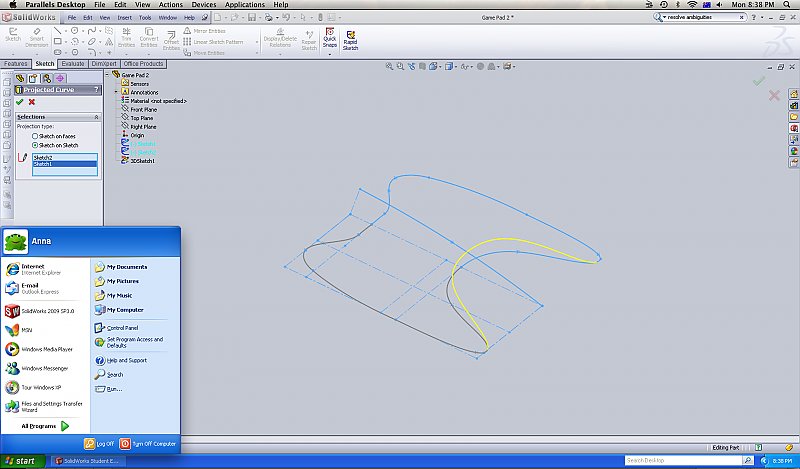Collapse the Selections section

click(x=97, y=117)
